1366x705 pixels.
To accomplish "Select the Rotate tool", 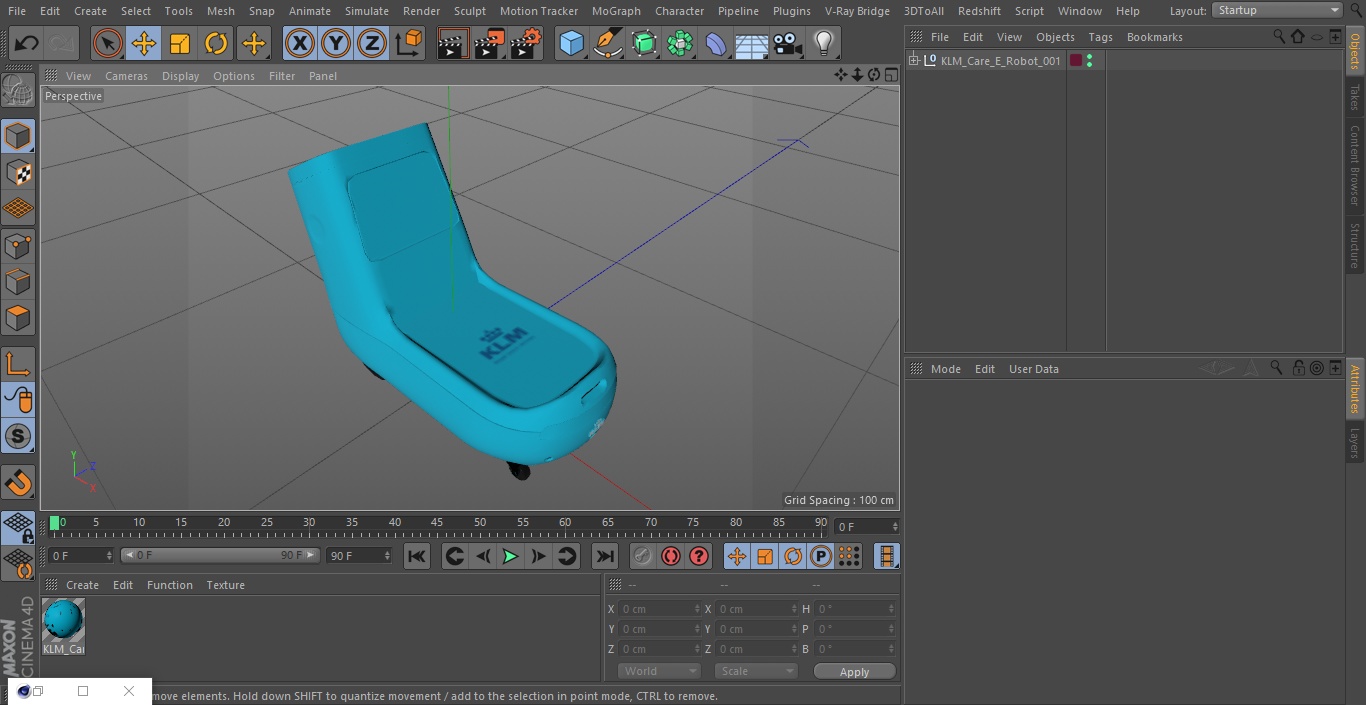I will (x=216, y=44).
